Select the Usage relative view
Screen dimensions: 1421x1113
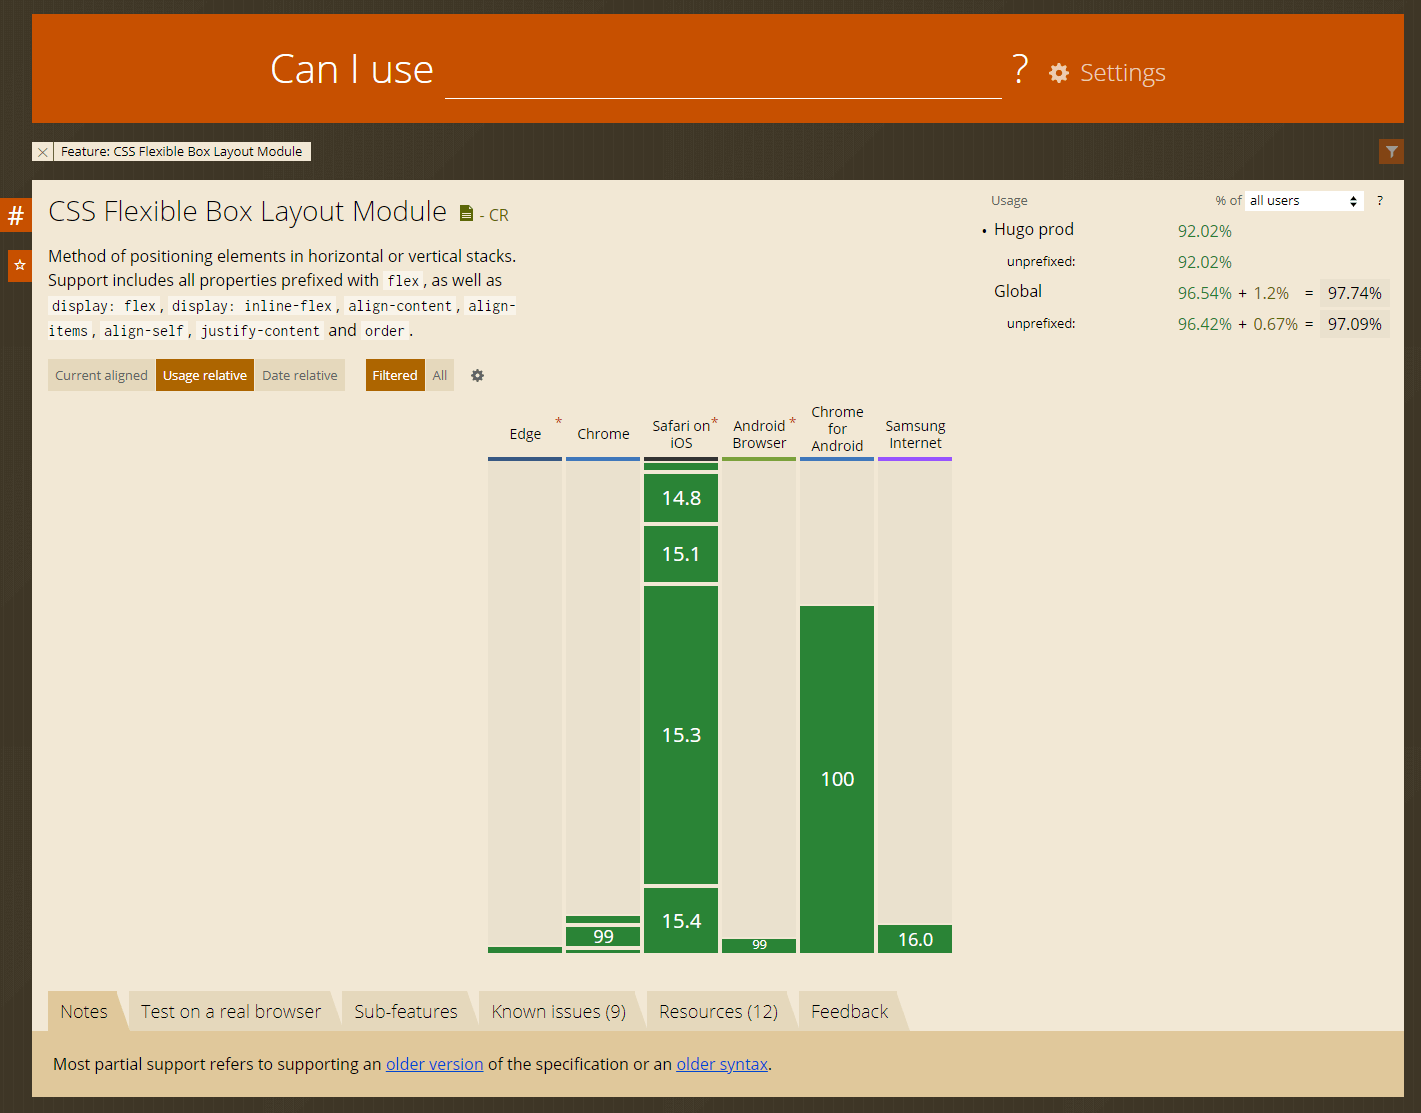tap(205, 375)
